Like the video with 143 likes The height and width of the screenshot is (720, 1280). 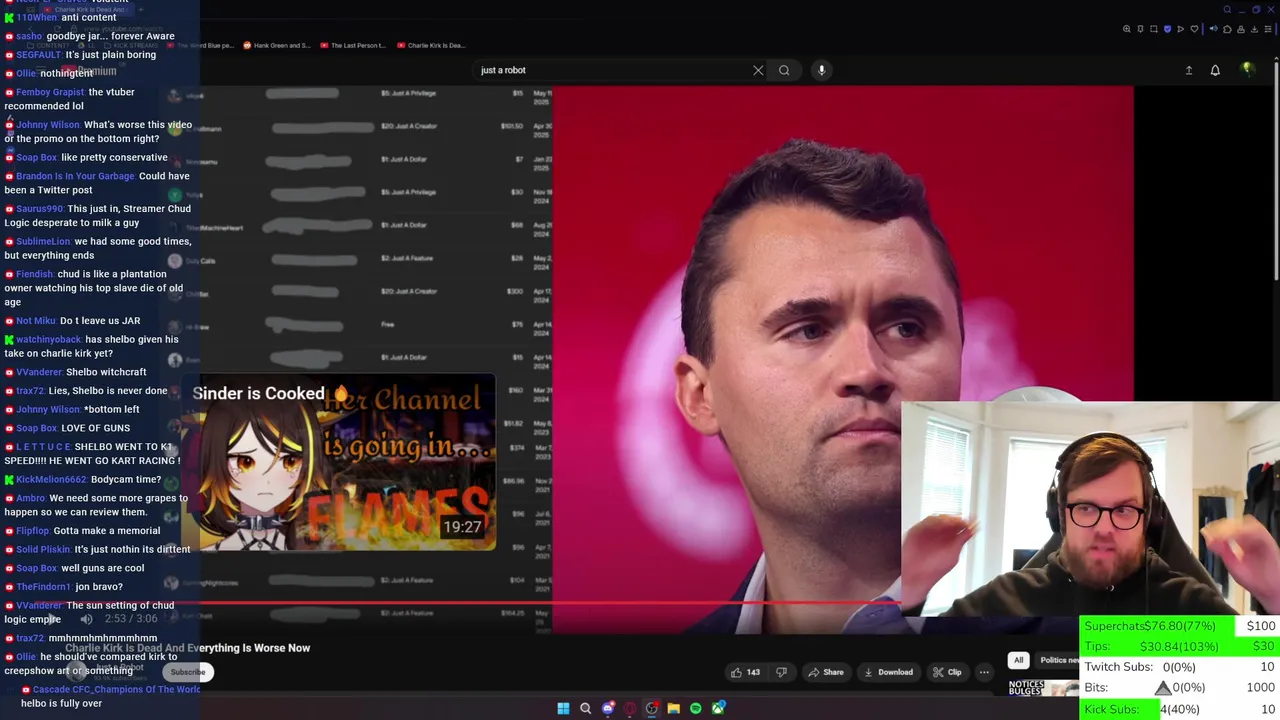click(x=744, y=672)
